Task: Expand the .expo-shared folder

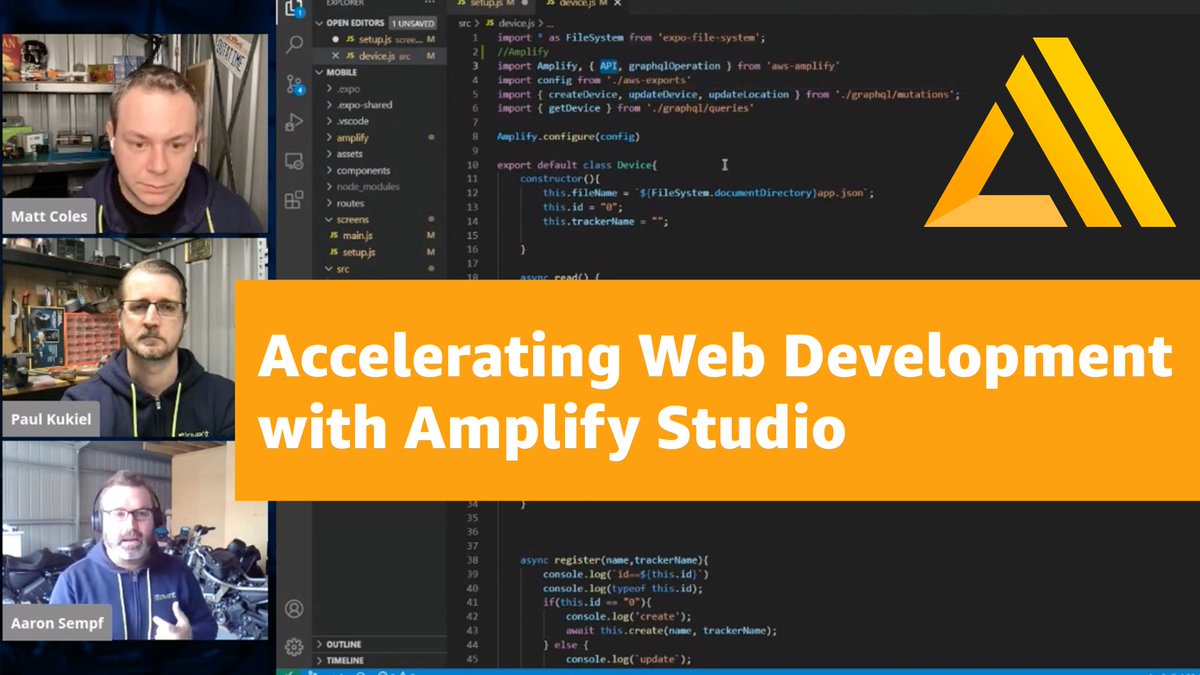Action: [330, 105]
